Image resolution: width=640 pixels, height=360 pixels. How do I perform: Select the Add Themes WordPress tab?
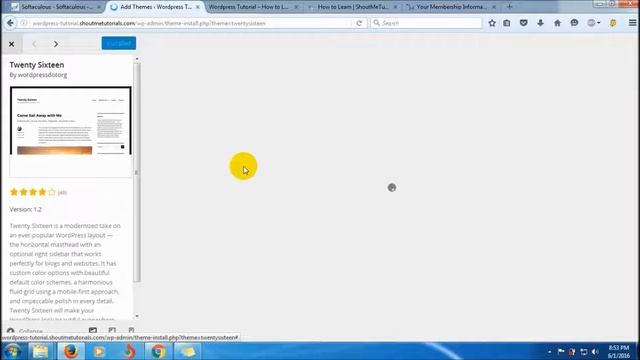(x=155, y=7)
